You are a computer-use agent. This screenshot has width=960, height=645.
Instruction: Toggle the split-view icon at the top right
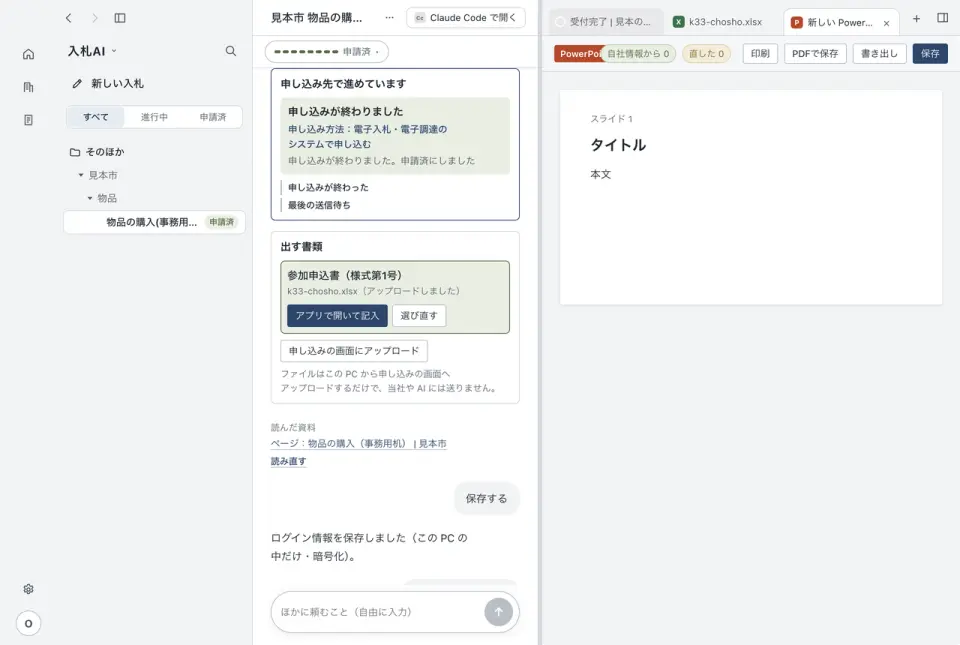(943, 18)
